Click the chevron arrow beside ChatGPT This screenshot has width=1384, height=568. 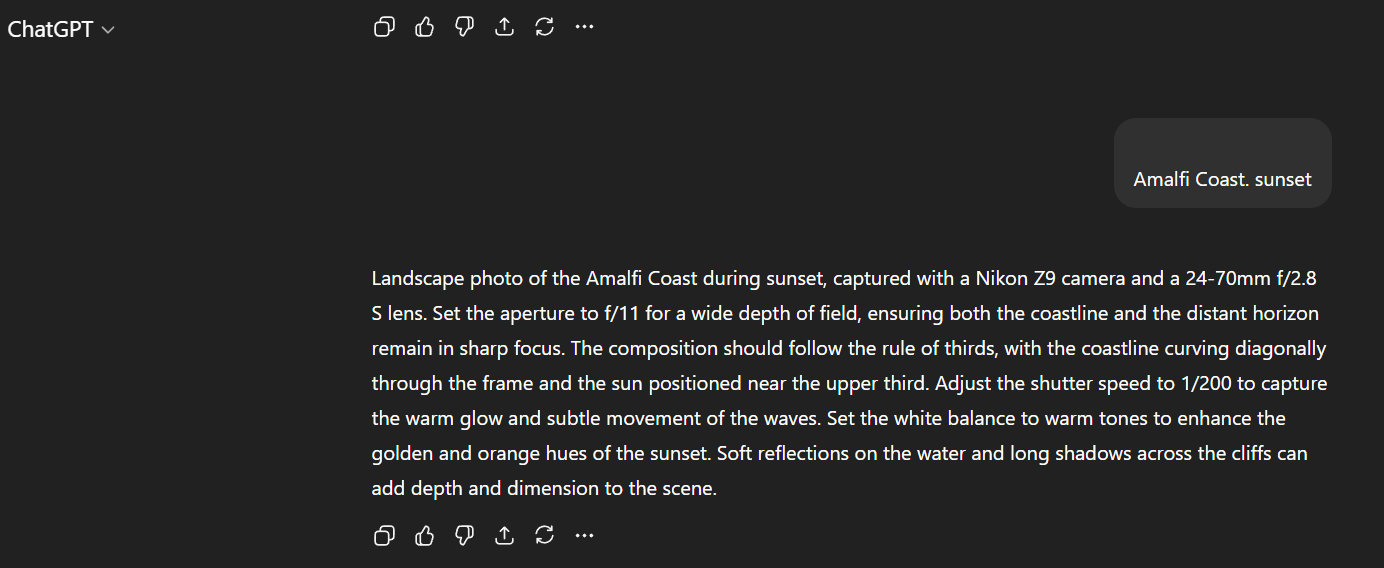click(x=108, y=30)
